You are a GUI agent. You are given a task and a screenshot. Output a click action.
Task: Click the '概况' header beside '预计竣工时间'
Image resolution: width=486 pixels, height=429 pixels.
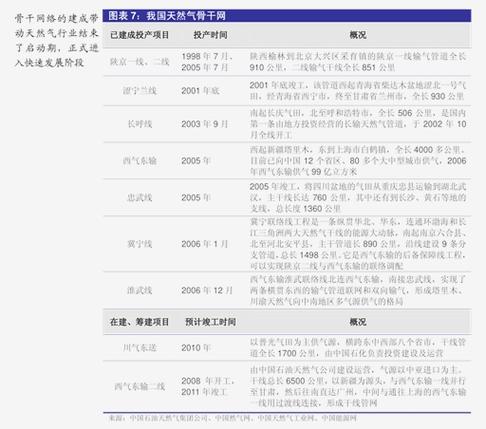358,322
